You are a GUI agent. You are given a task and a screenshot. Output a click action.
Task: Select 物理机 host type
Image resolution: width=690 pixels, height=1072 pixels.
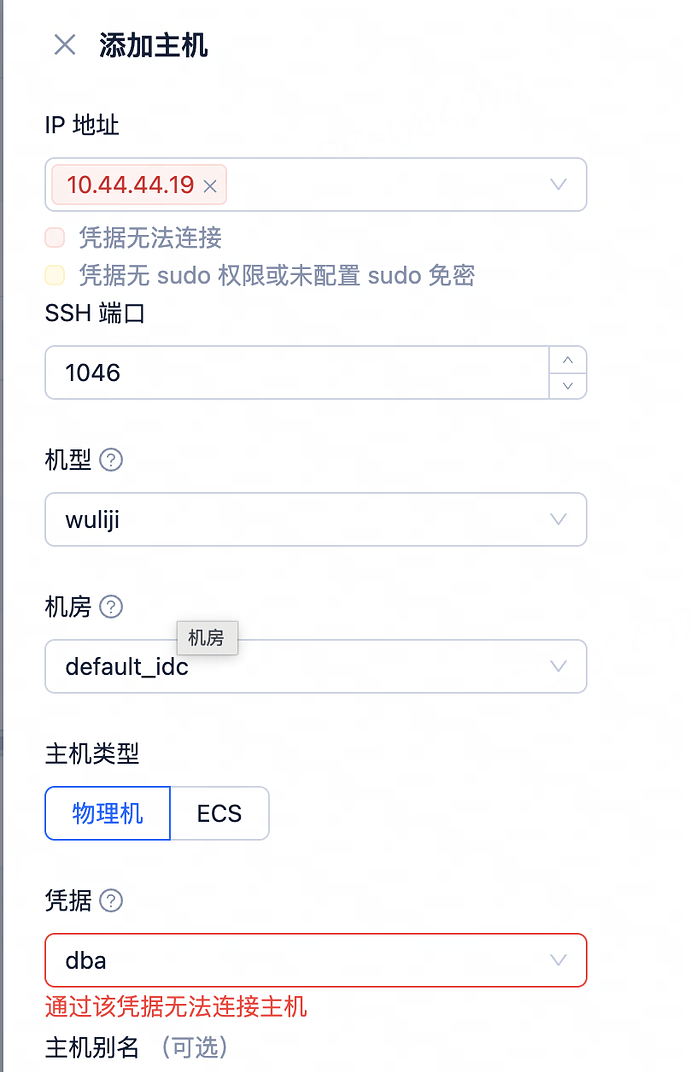[x=108, y=813]
